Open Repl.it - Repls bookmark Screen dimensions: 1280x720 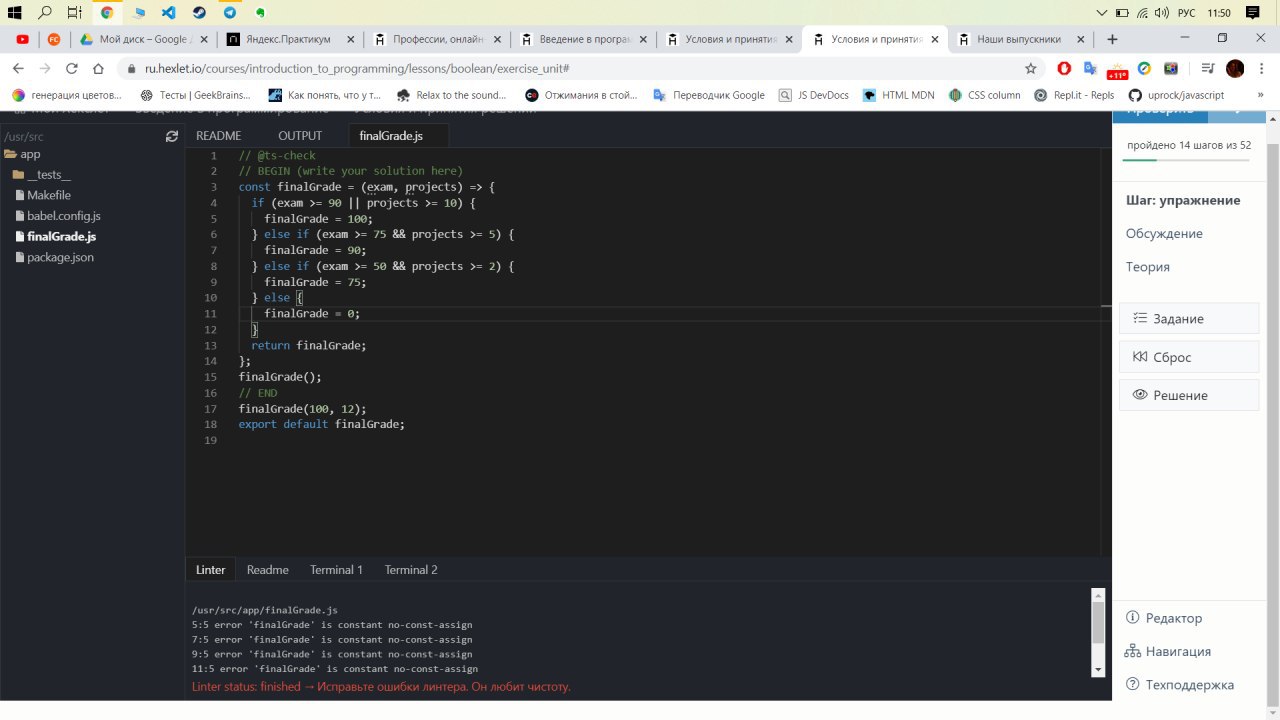pyautogui.click(x=1074, y=95)
